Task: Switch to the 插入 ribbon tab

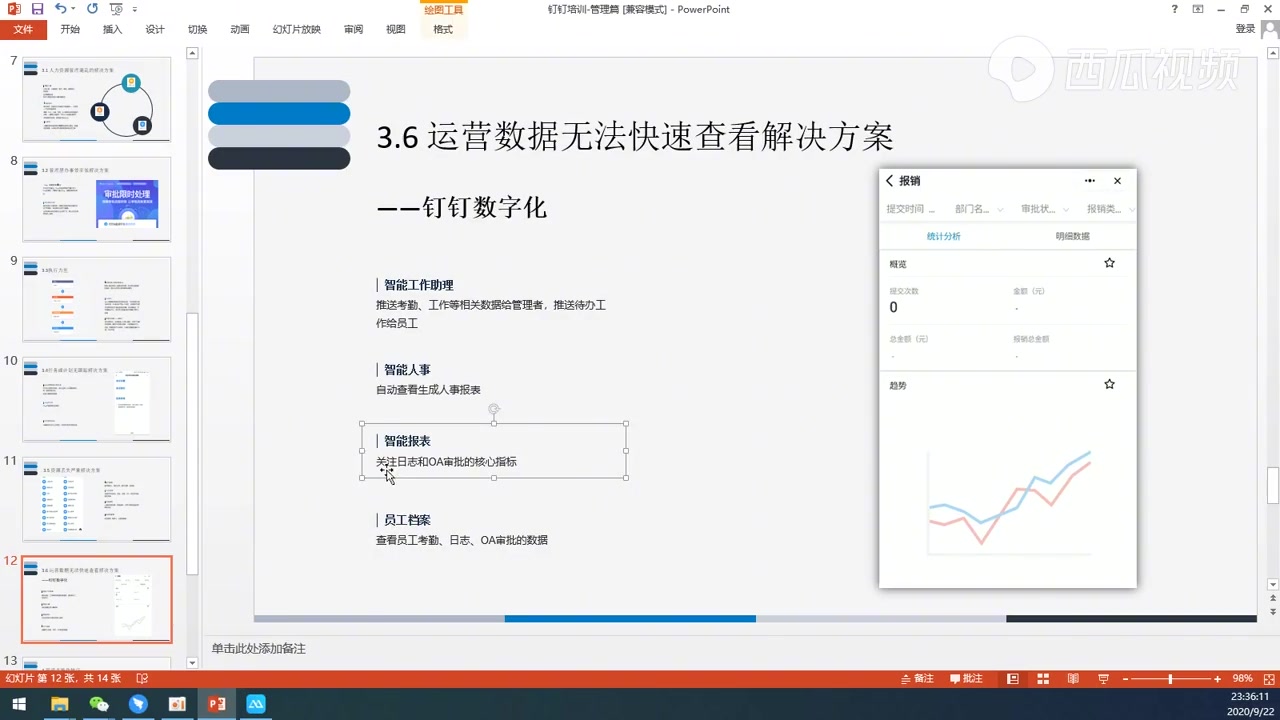Action: coord(112,29)
